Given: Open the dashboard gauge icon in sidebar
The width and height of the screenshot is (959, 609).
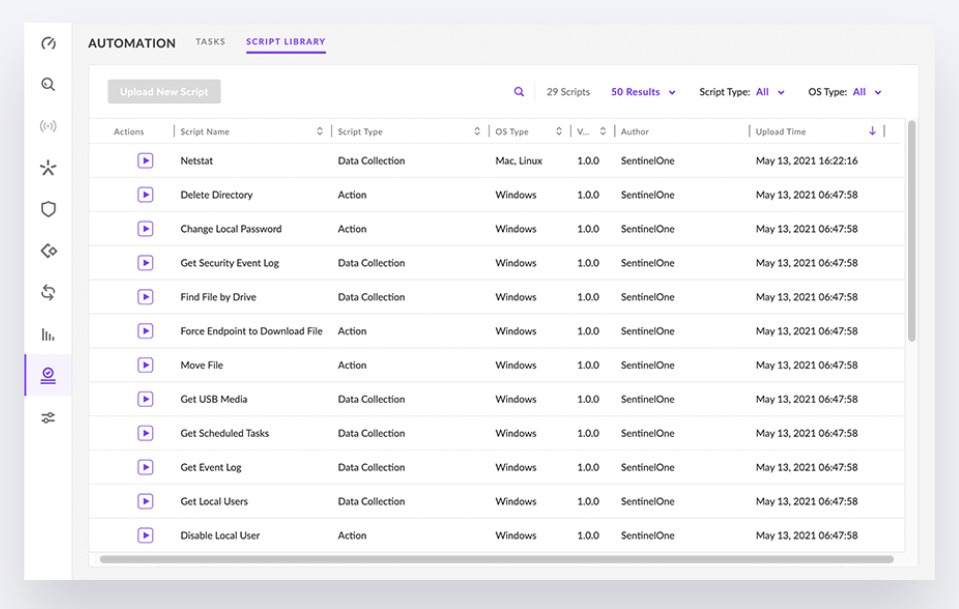Looking at the screenshot, I should pos(48,43).
